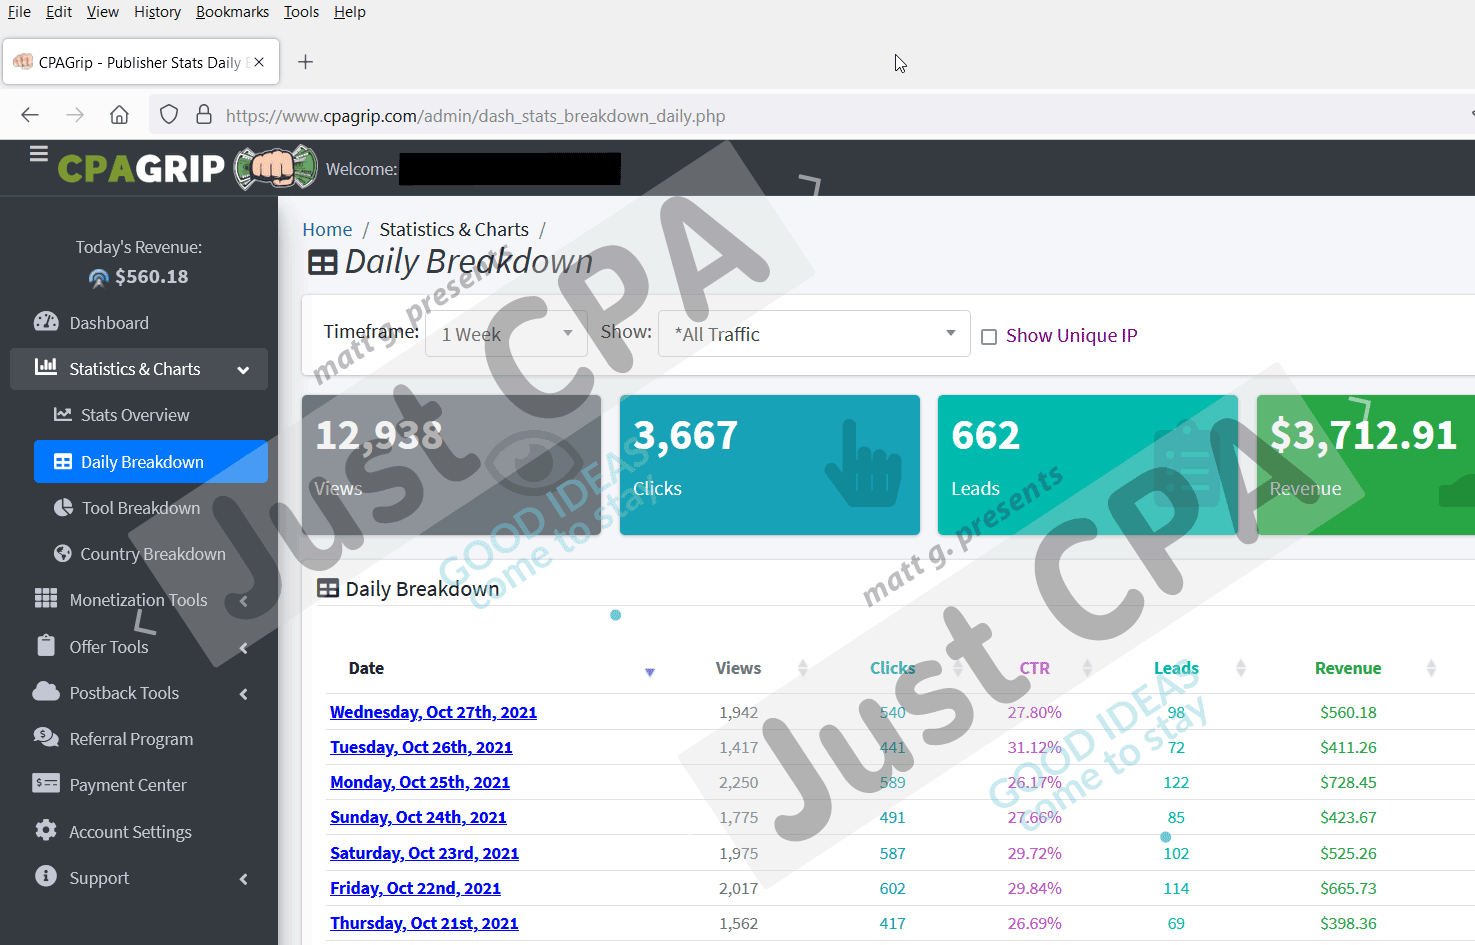Click the Today's Revenue $560.18 amount

151,277
